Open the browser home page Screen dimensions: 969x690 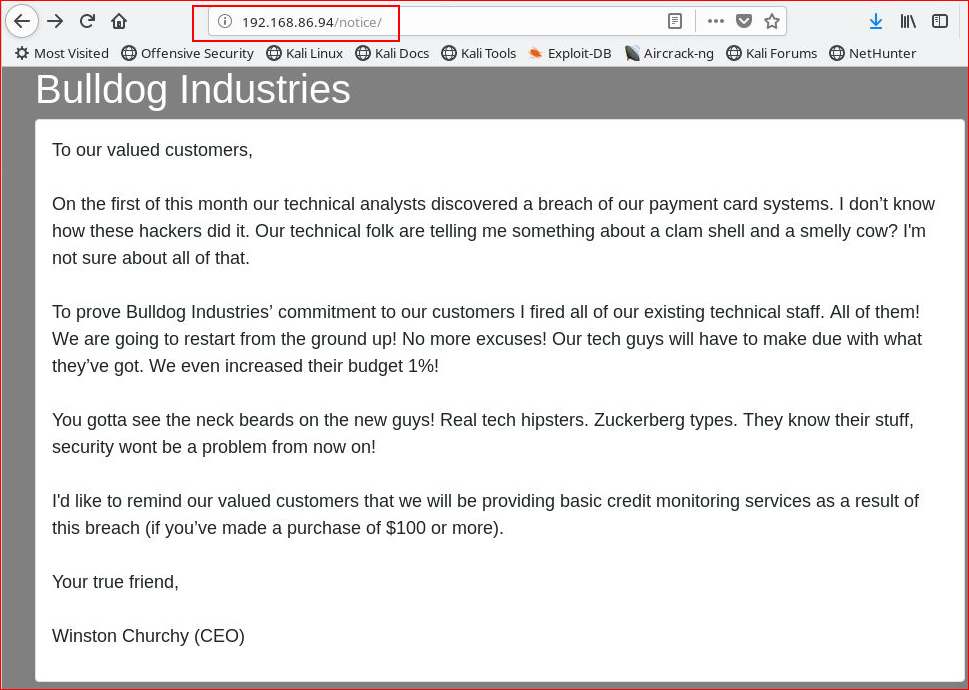[x=119, y=22]
